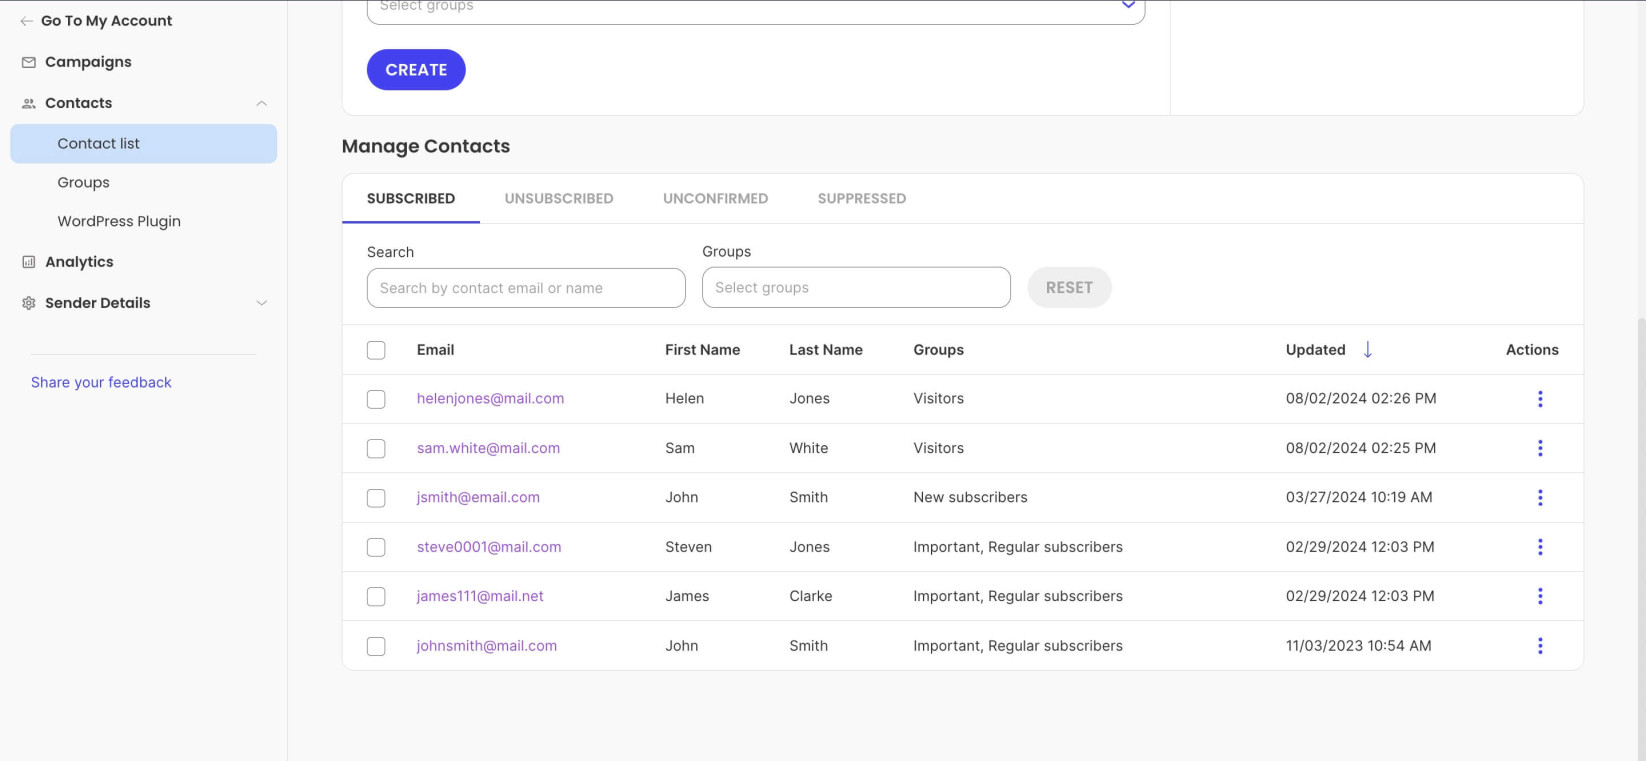Switch to the SUPPRESSED tab
Image resolution: width=1646 pixels, height=761 pixels.
(x=862, y=198)
